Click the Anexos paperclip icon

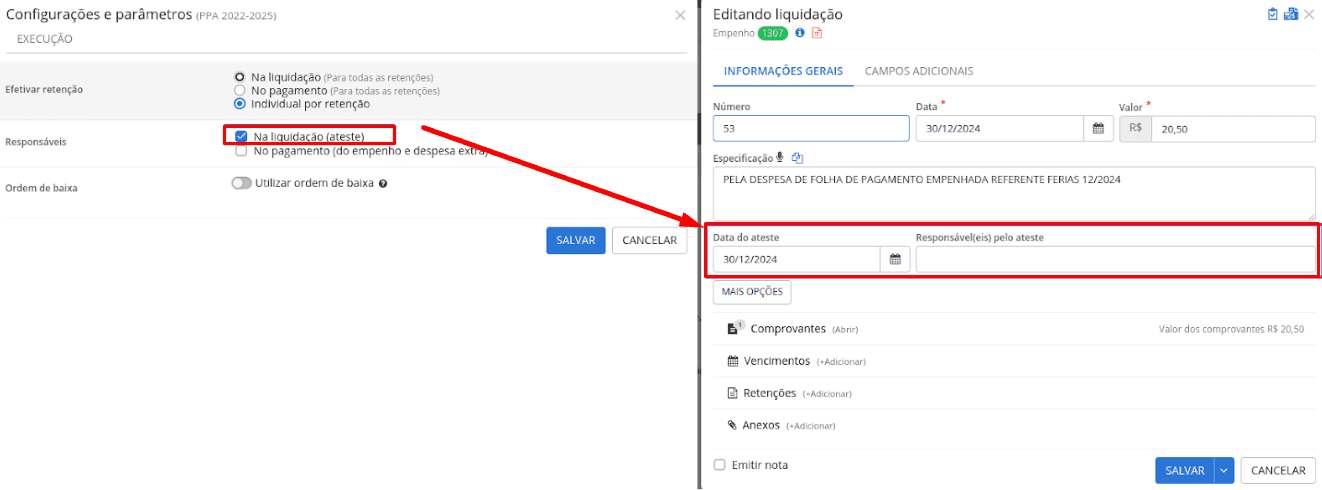pyautogui.click(x=733, y=425)
